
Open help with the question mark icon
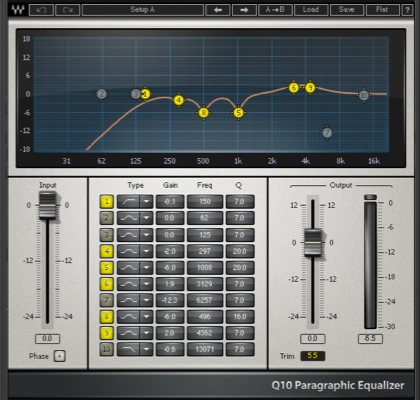(407, 10)
